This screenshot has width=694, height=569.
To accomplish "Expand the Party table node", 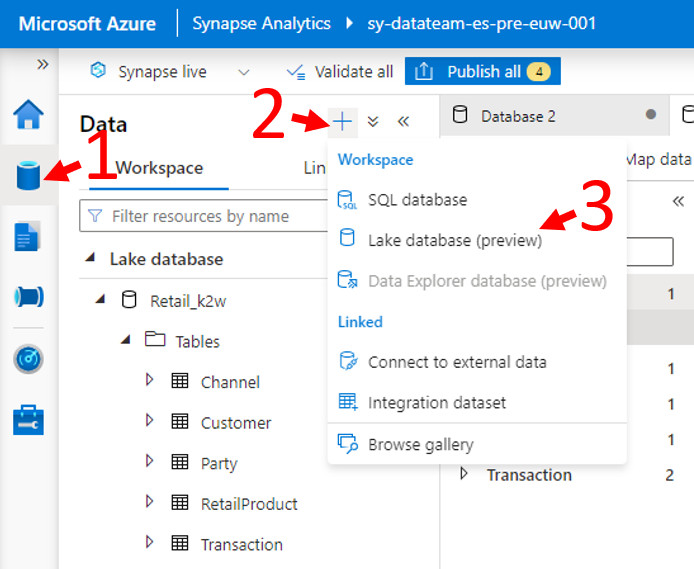I will 150,461.
